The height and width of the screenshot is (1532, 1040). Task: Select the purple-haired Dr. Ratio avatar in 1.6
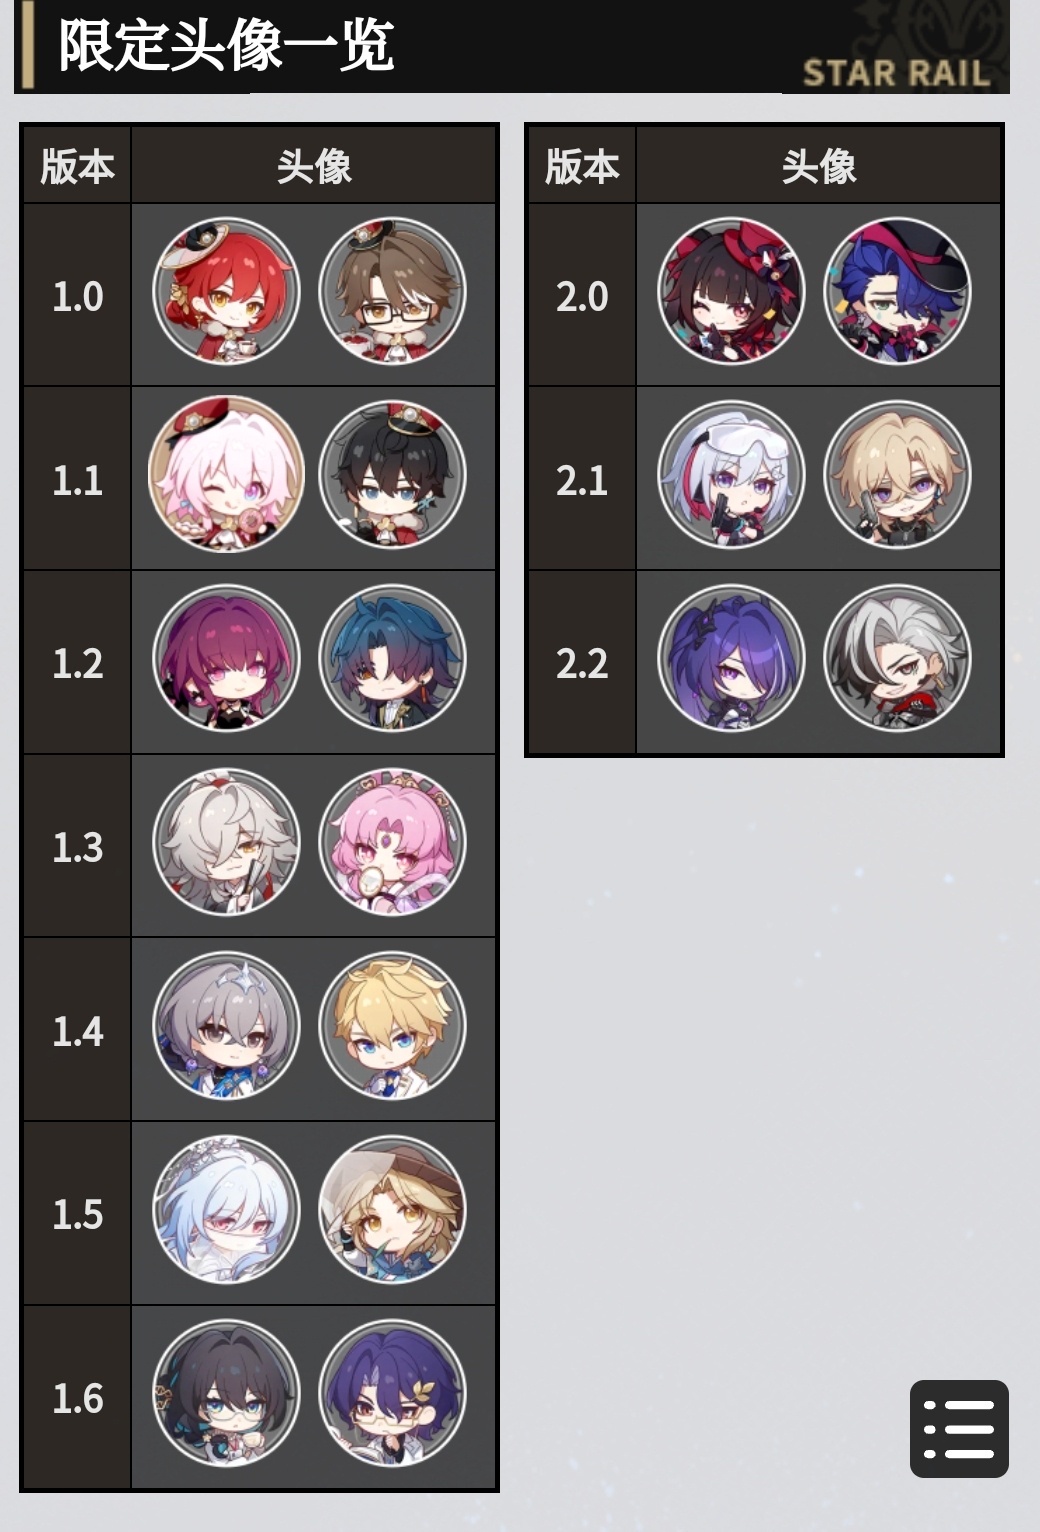393,1395
